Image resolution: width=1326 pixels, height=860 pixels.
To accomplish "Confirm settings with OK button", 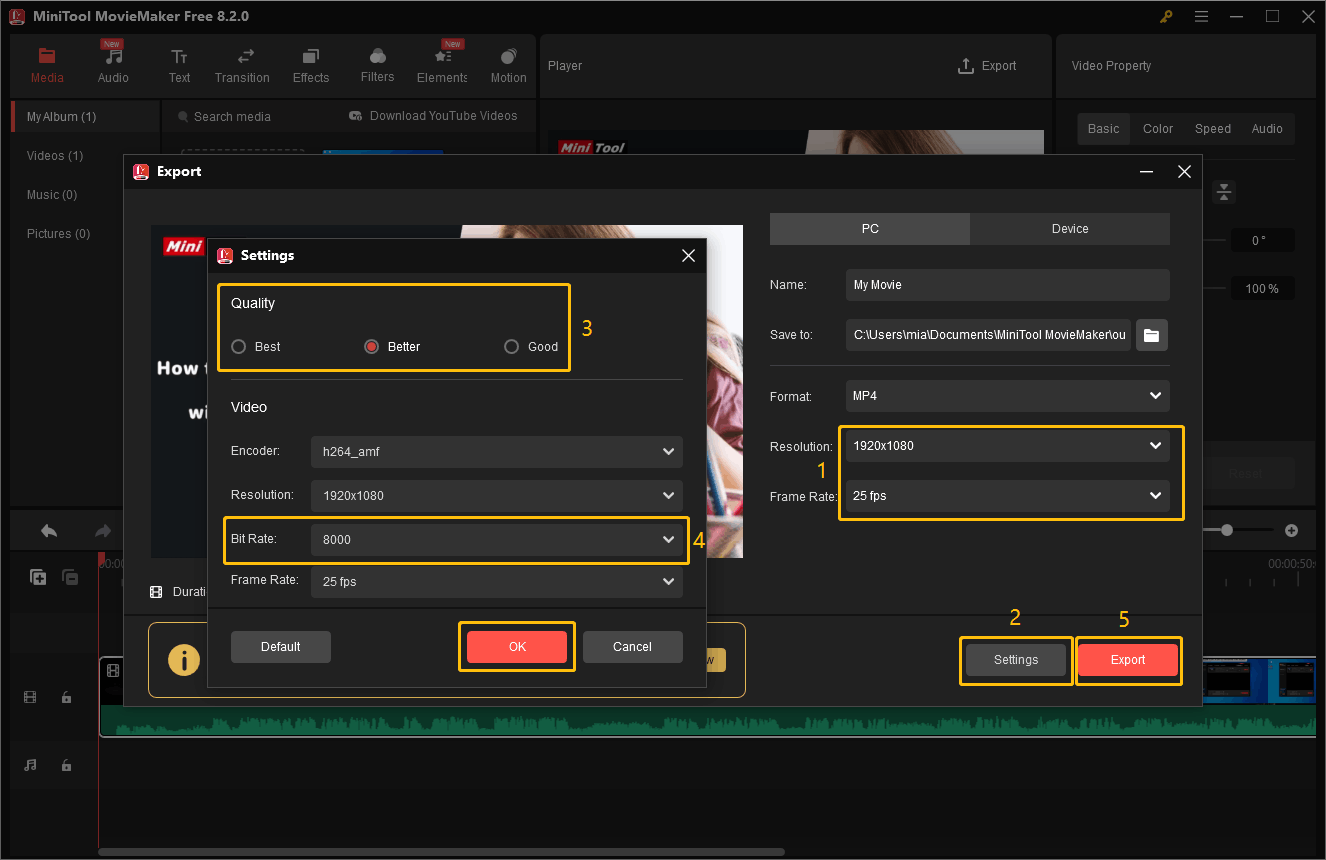I will click(x=517, y=647).
